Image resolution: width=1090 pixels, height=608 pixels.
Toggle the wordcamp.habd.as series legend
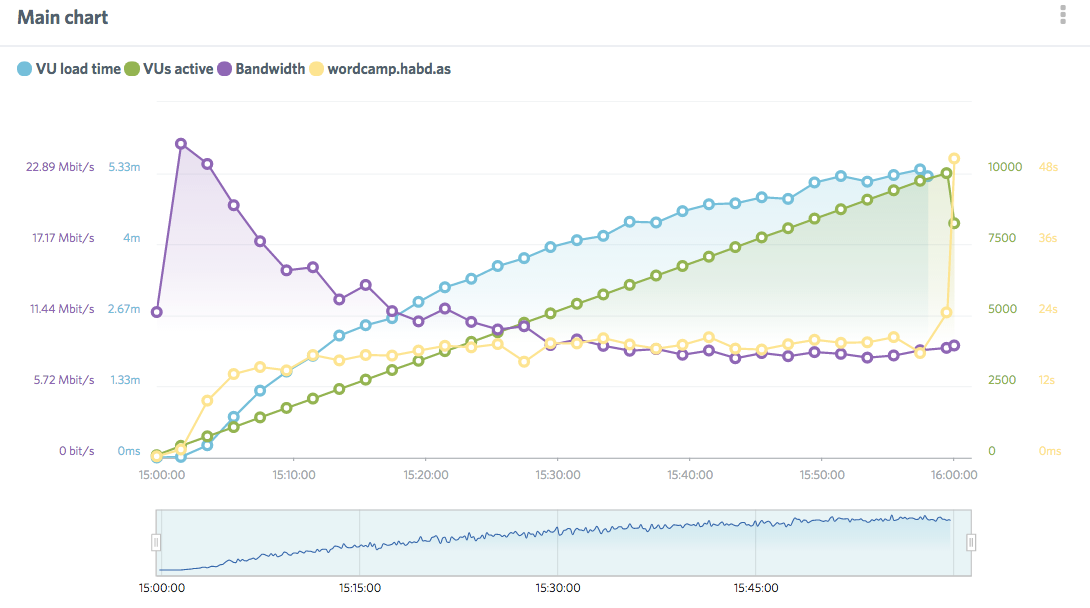point(388,70)
